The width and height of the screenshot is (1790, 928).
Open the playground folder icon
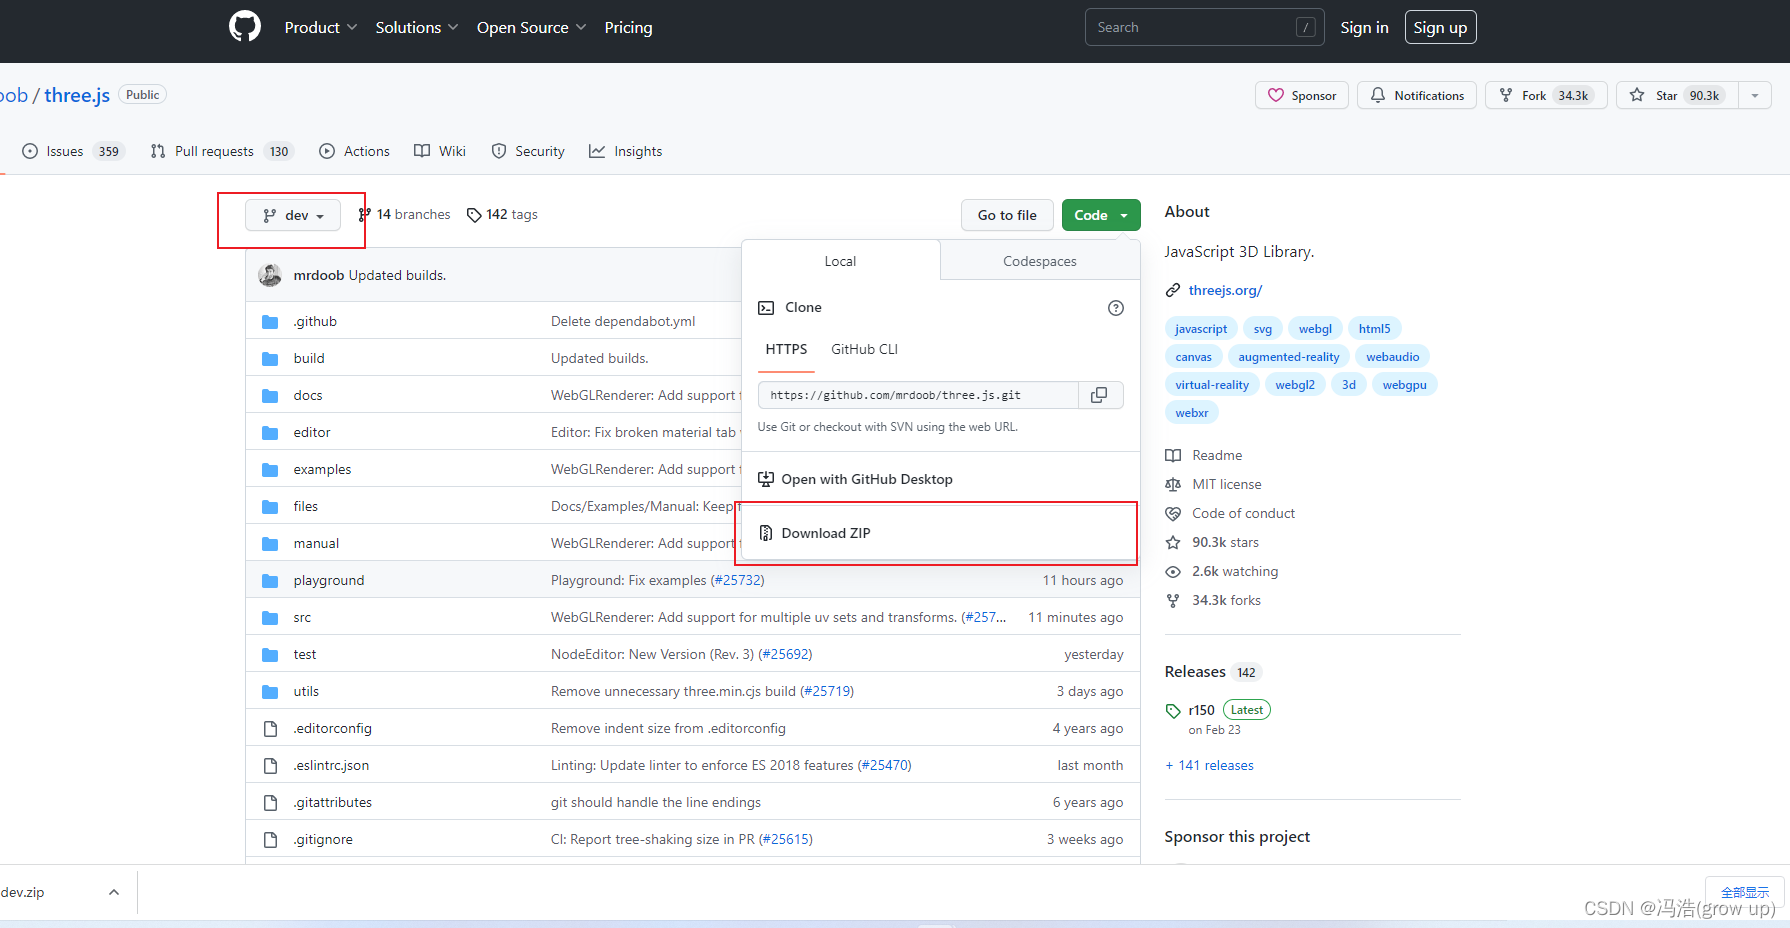(270, 581)
